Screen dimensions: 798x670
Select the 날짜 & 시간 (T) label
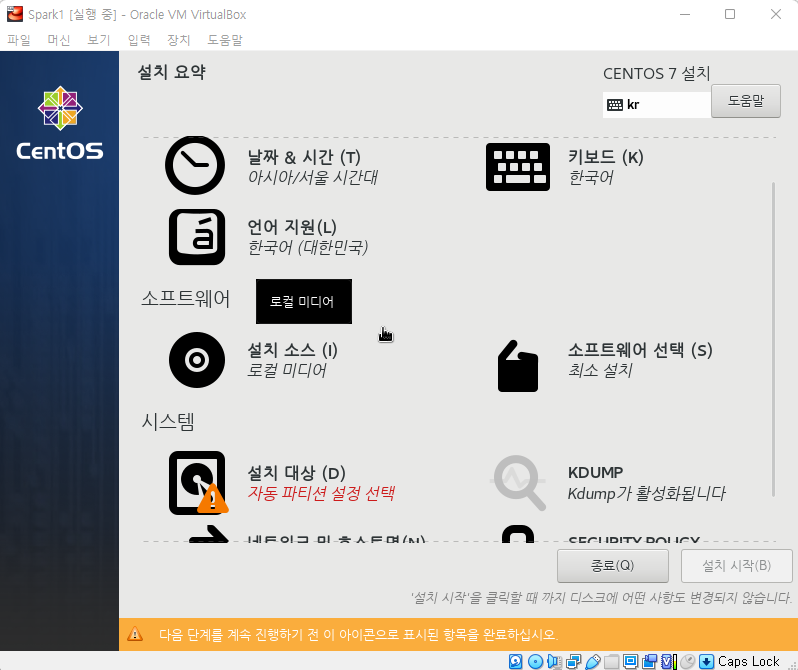click(x=304, y=157)
